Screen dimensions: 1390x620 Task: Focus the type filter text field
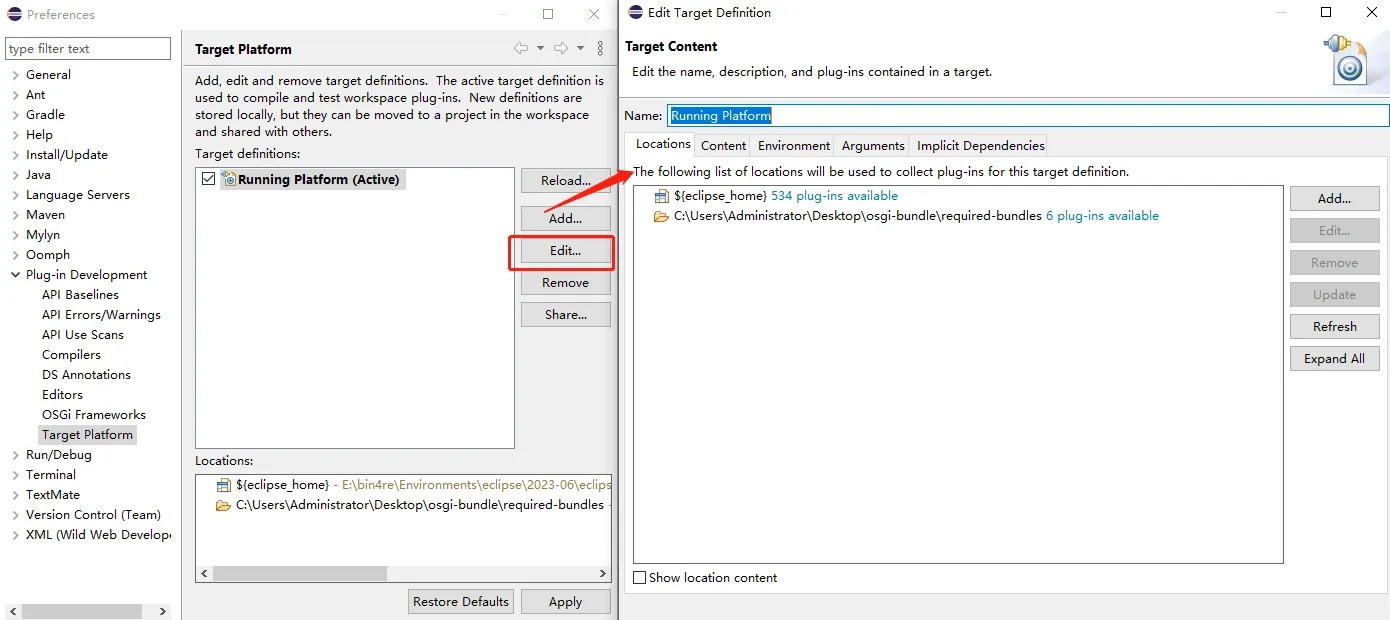[88, 49]
